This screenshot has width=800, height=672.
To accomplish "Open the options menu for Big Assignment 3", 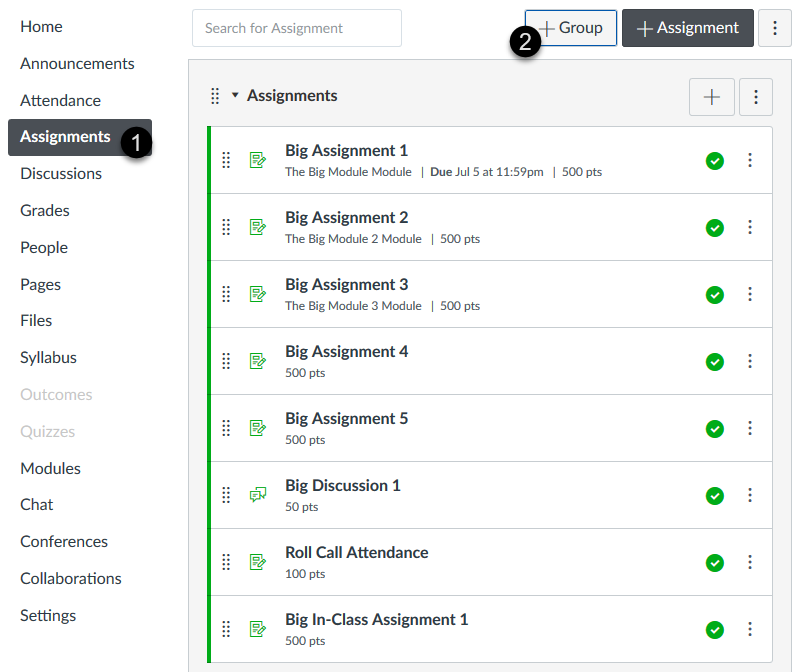I will [x=750, y=294].
